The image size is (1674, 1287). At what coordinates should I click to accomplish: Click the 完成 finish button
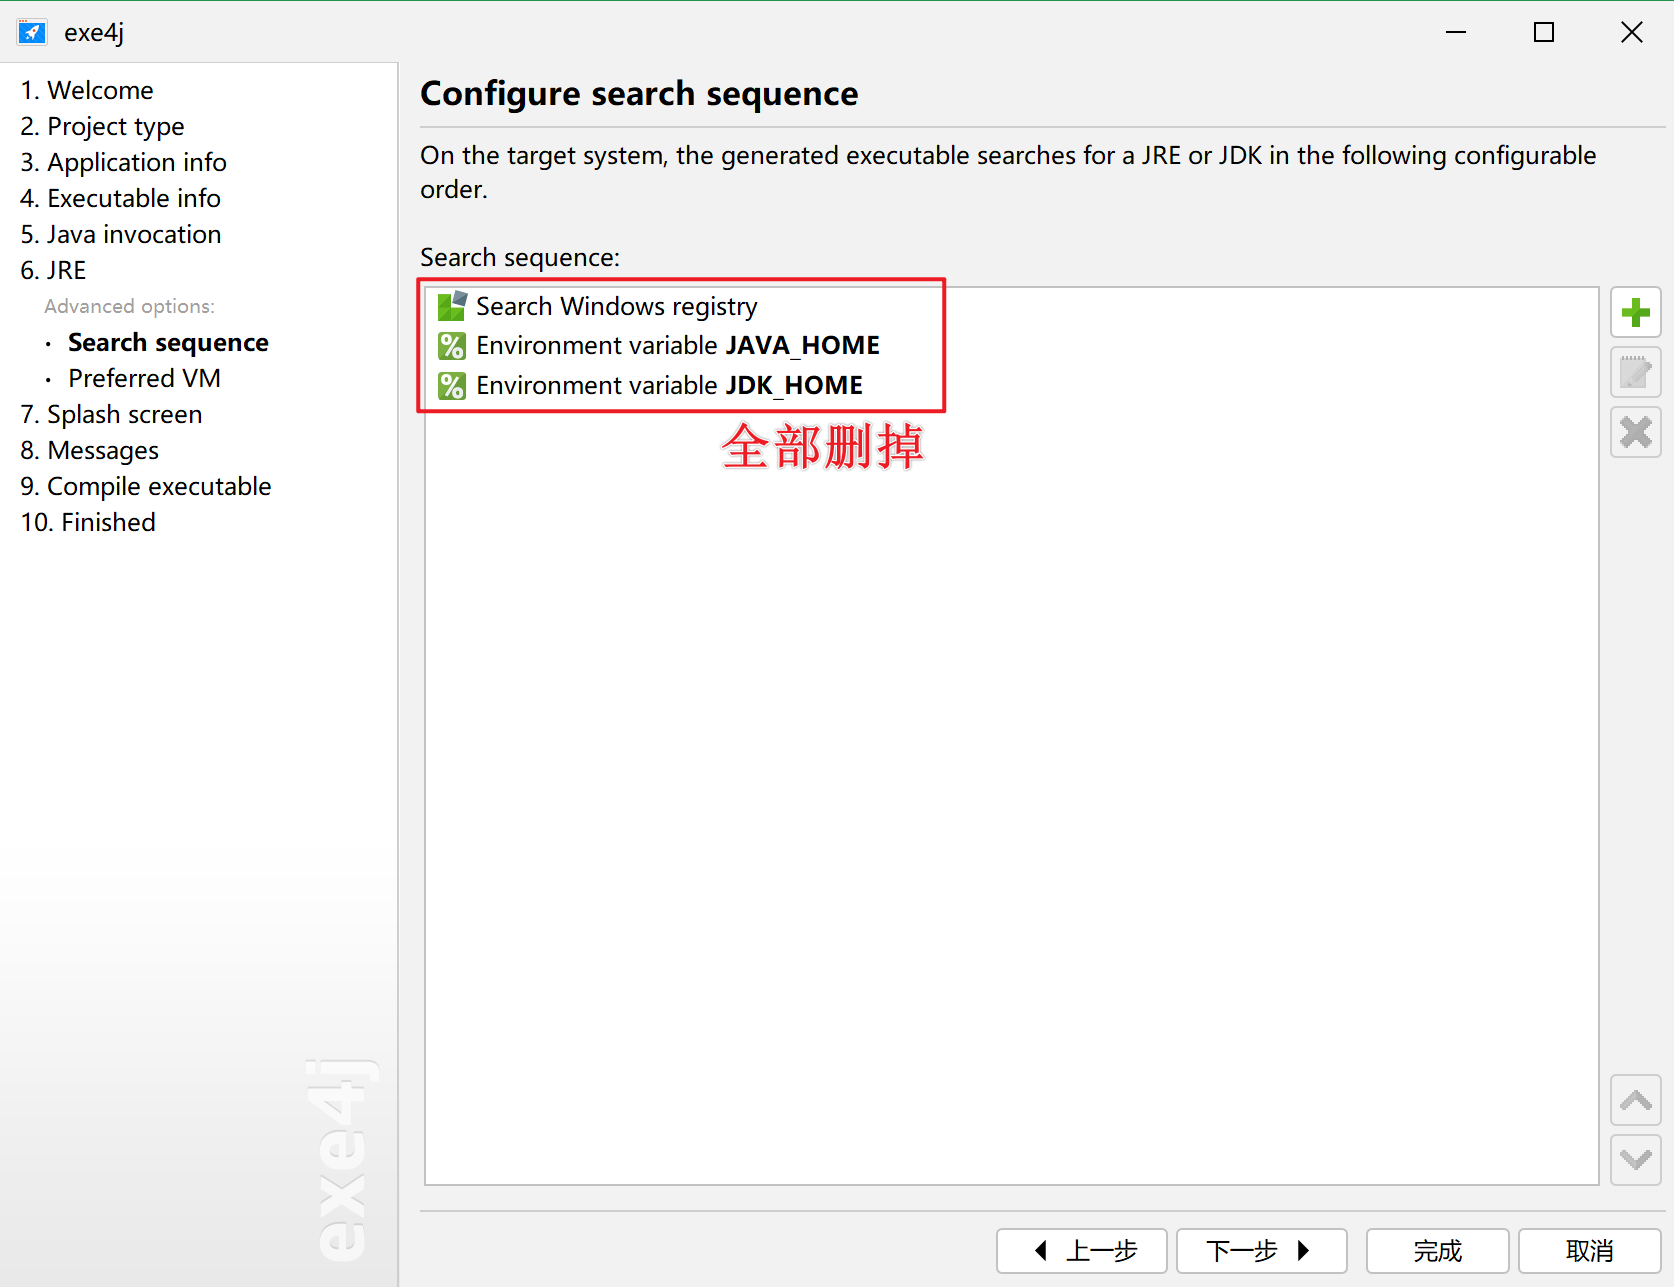pos(1438,1251)
